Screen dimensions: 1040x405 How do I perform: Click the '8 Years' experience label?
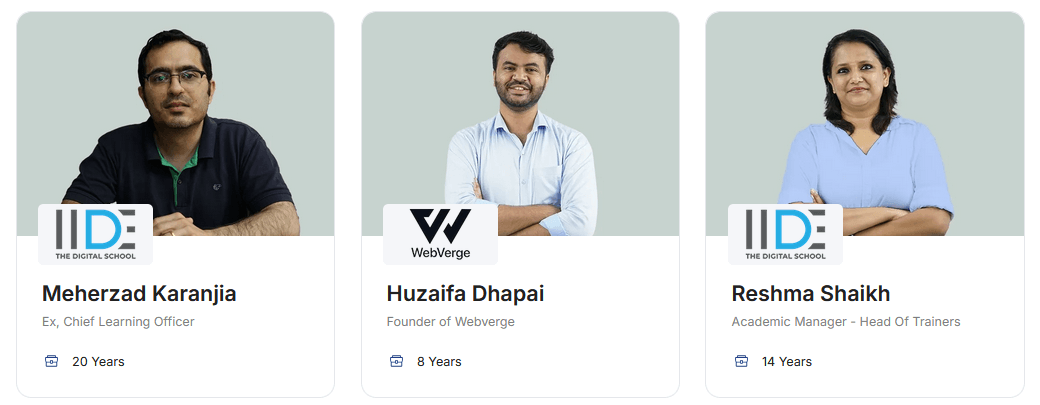click(x=439, y=362)
